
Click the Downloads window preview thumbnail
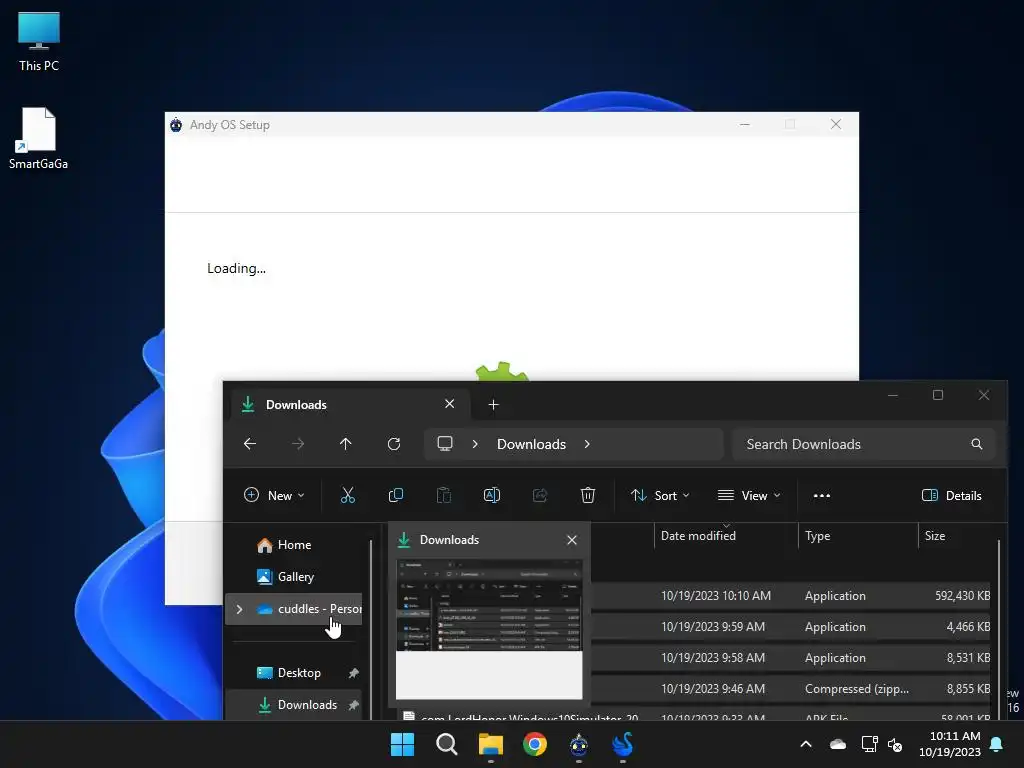click(x=489, y=629)
